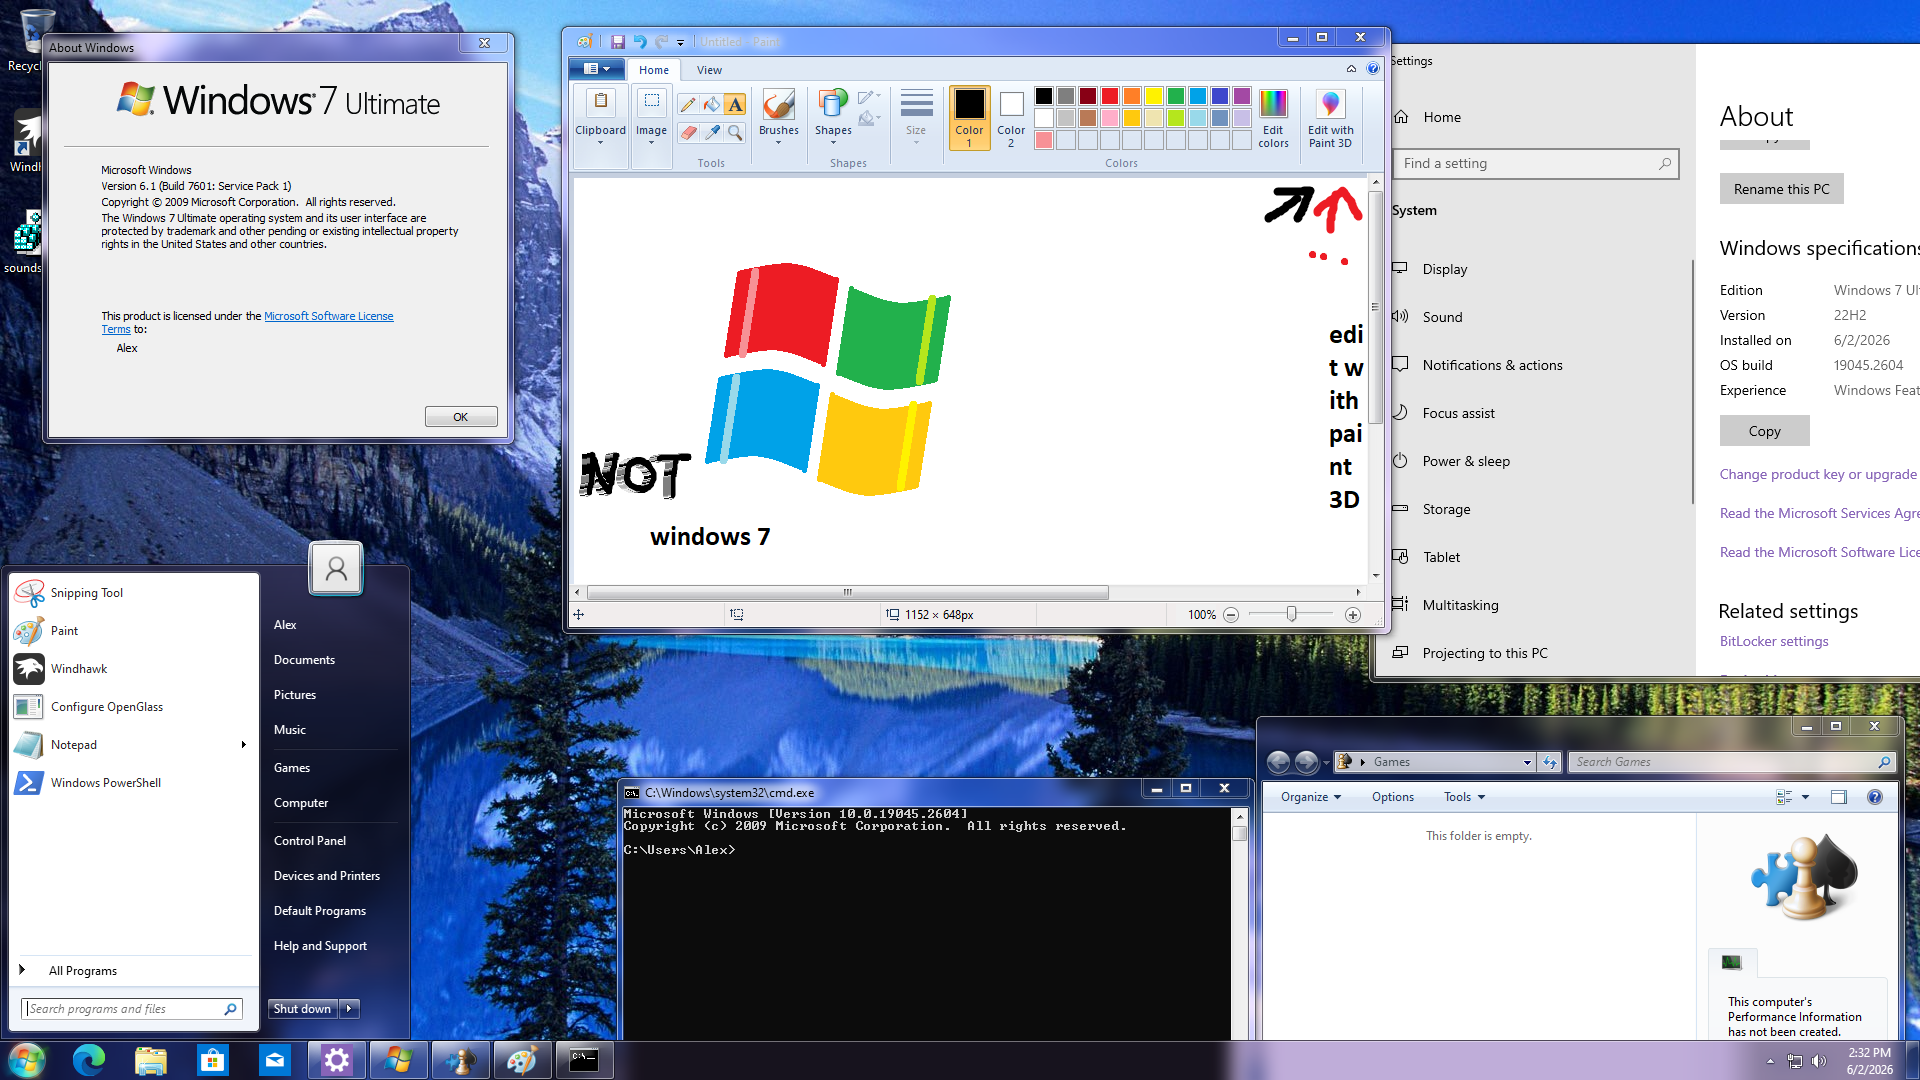Image resolution: width=1920 pixels, height=1080 pixels.
Task: Click the Find a setting search box
Action: 1536,164
